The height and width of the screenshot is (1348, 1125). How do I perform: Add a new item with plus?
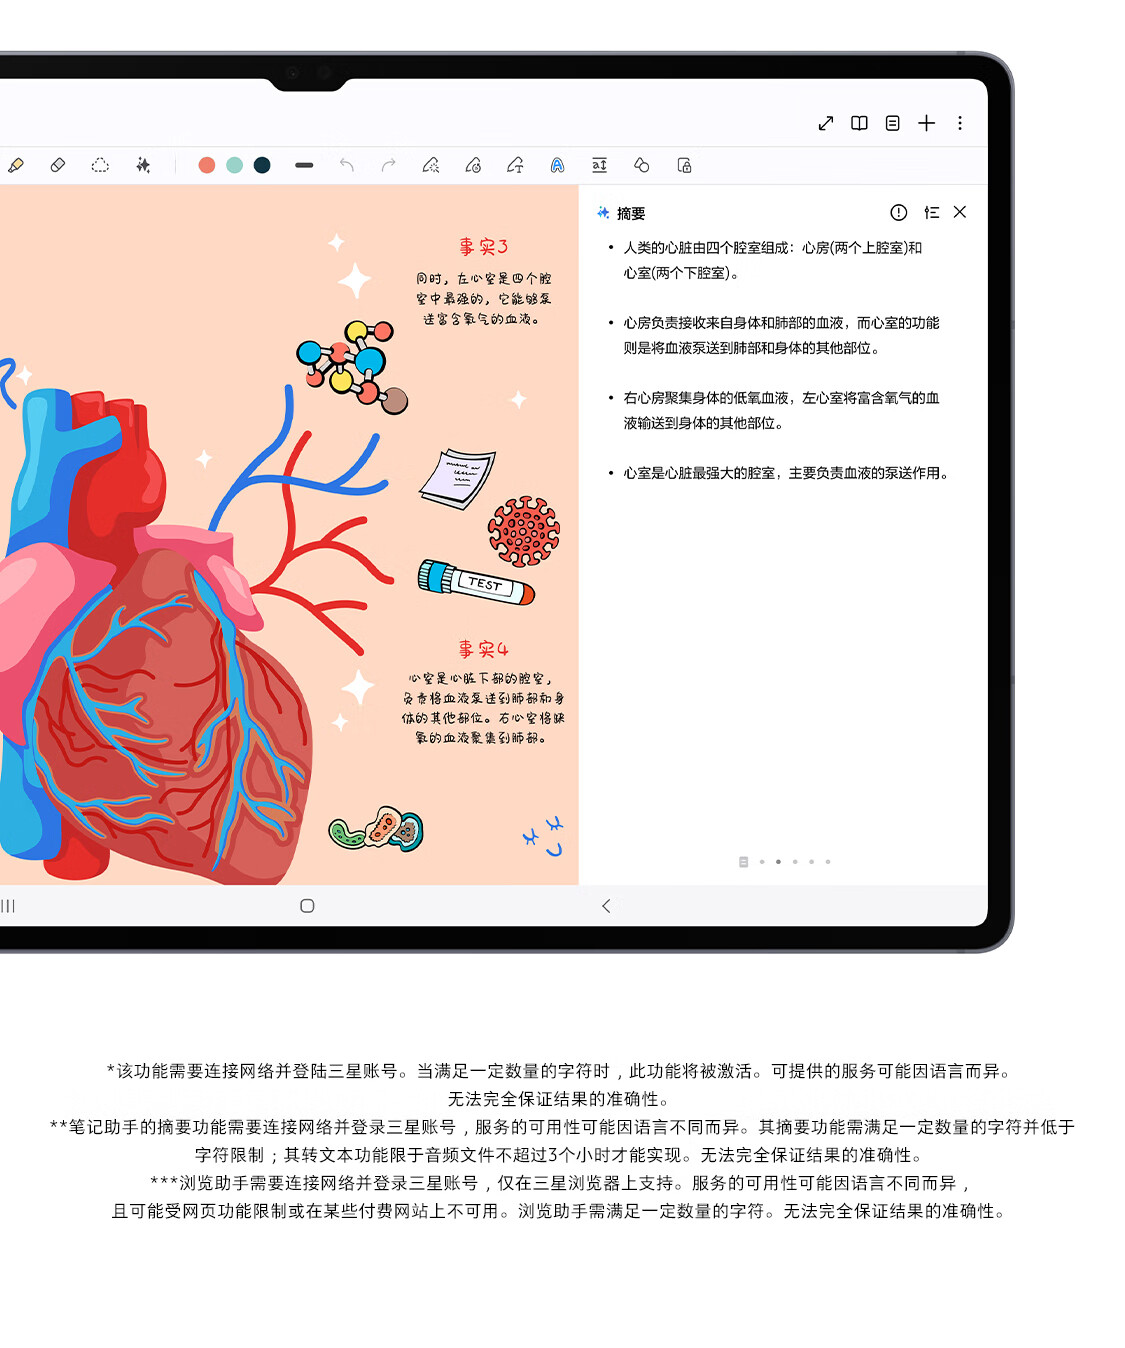point(927,123)
